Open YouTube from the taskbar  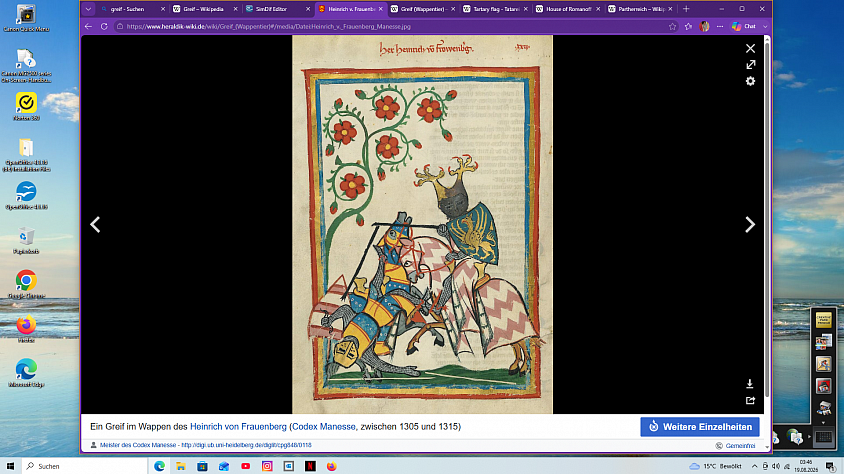click(245, 466)
